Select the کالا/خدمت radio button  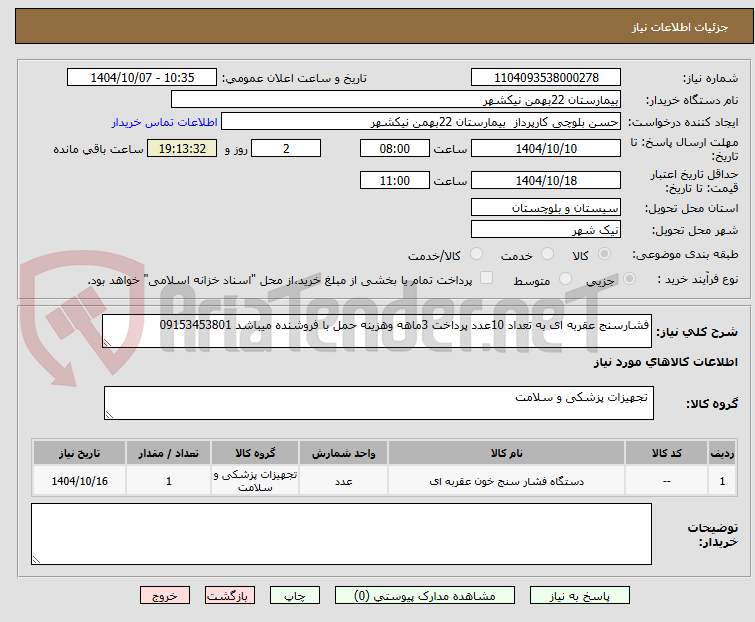click(476, 254)
